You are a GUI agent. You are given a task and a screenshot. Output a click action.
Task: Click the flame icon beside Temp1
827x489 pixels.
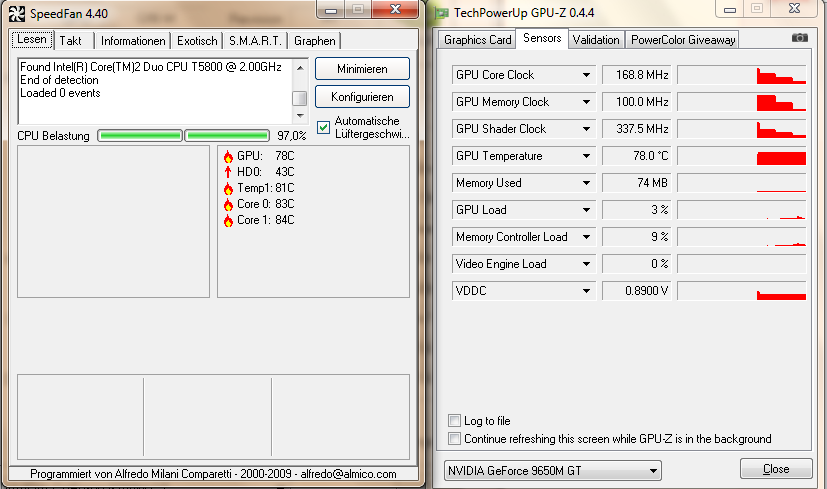[228, 188]
